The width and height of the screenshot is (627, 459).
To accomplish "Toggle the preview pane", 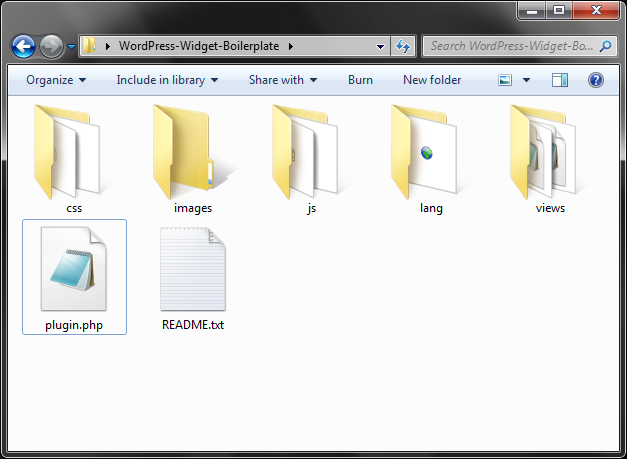I will point(559,80).
